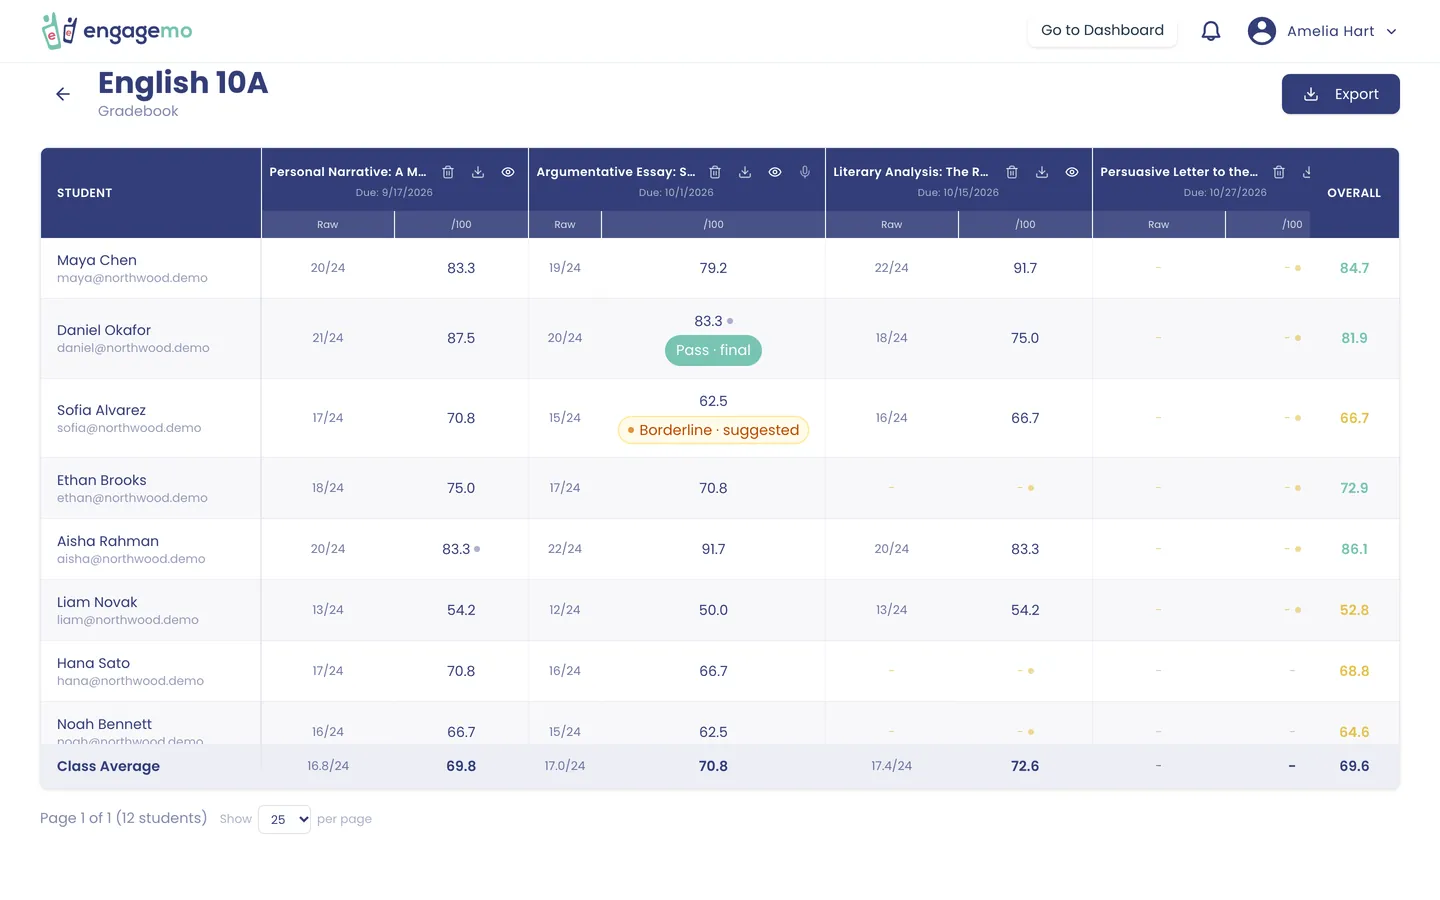Open the Literary Analysis column title

(911, 172)
